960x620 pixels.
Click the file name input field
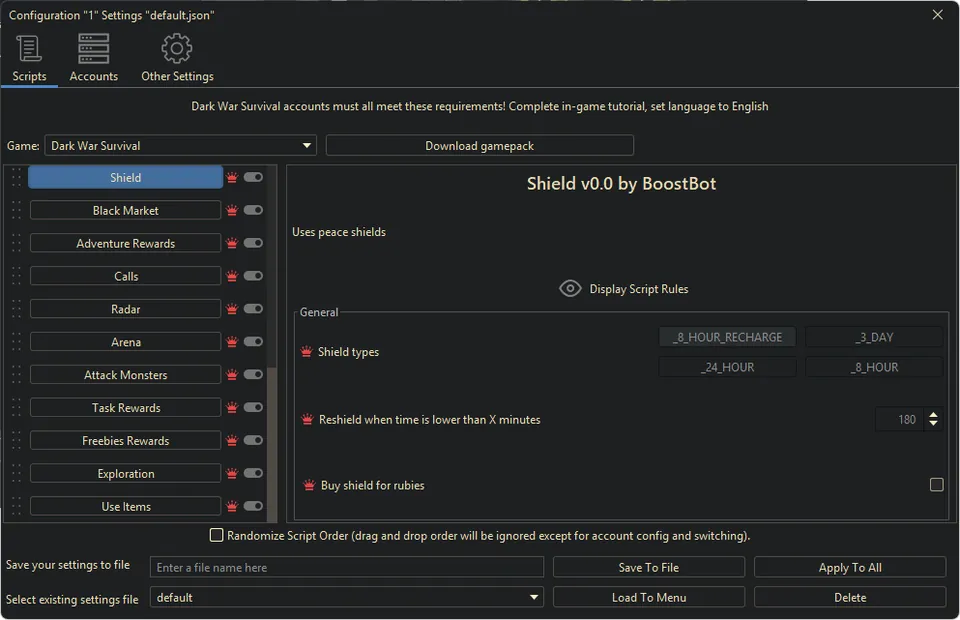coord(347,567)
